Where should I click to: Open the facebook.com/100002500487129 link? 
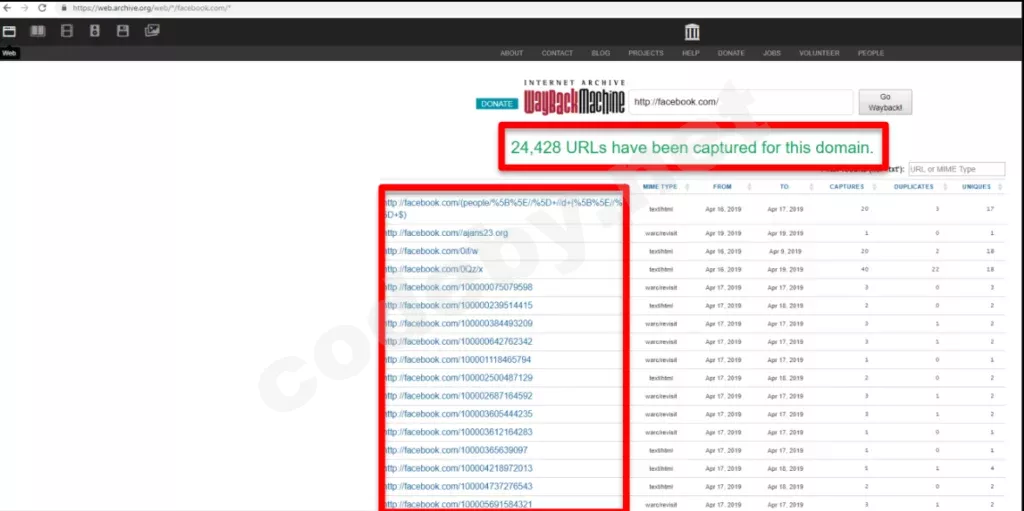[458, 378]
